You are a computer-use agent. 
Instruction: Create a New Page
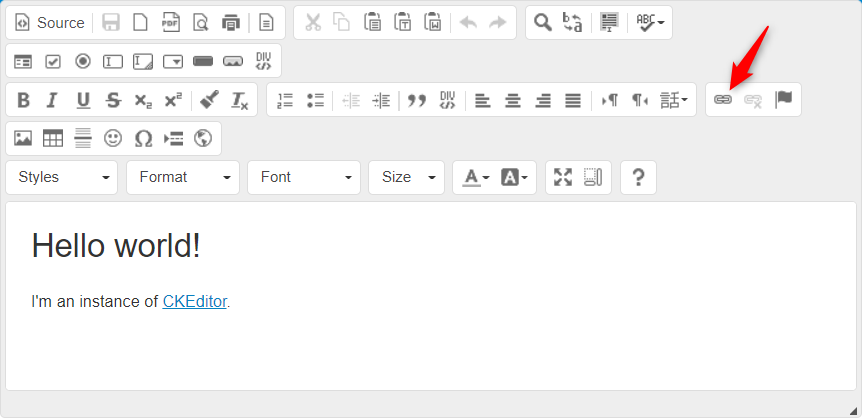[141, 23]
